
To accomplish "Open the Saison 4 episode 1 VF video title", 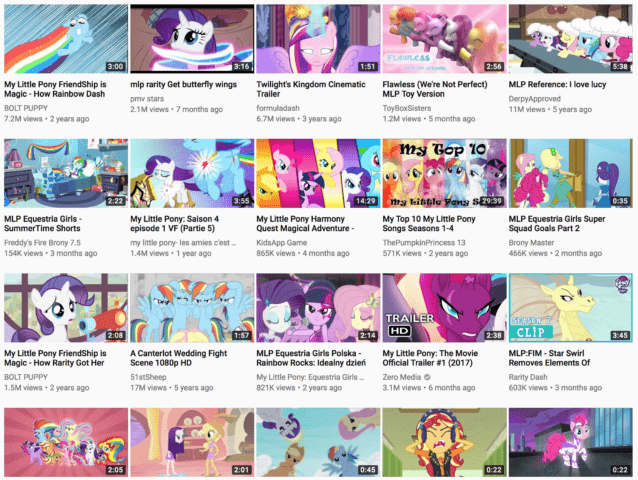I will (x=174, y=224).
